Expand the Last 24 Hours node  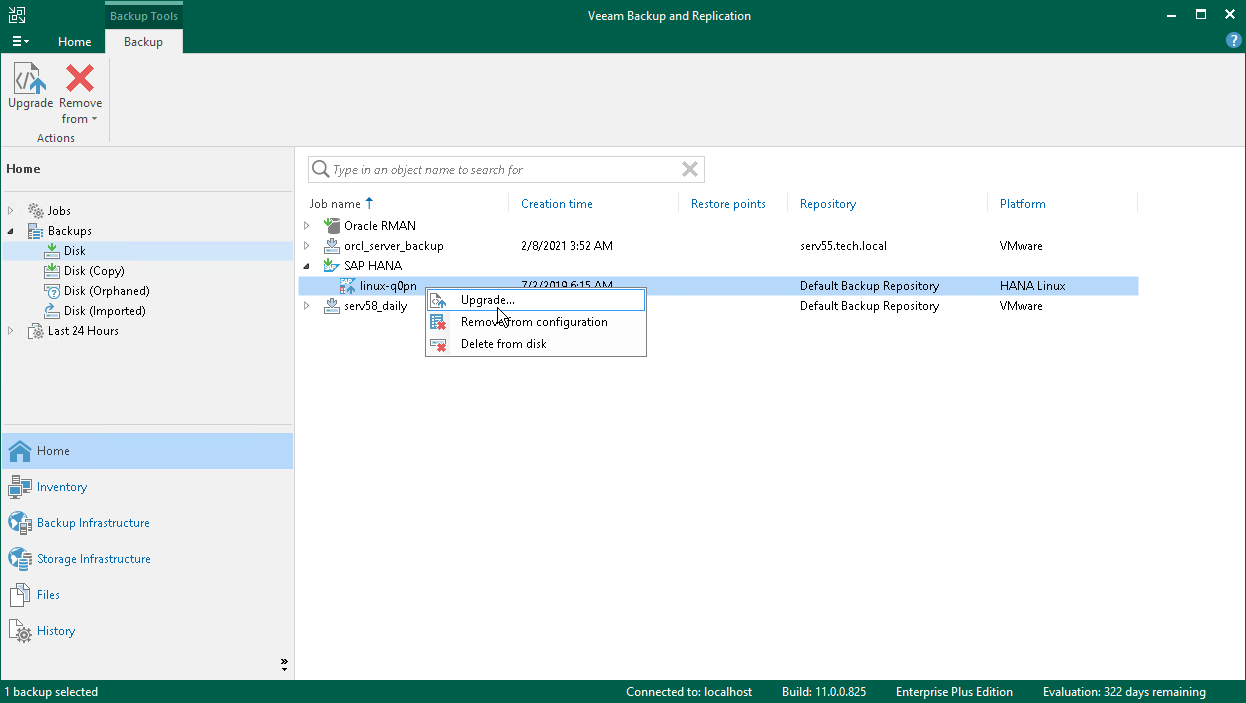coord(11,331)
